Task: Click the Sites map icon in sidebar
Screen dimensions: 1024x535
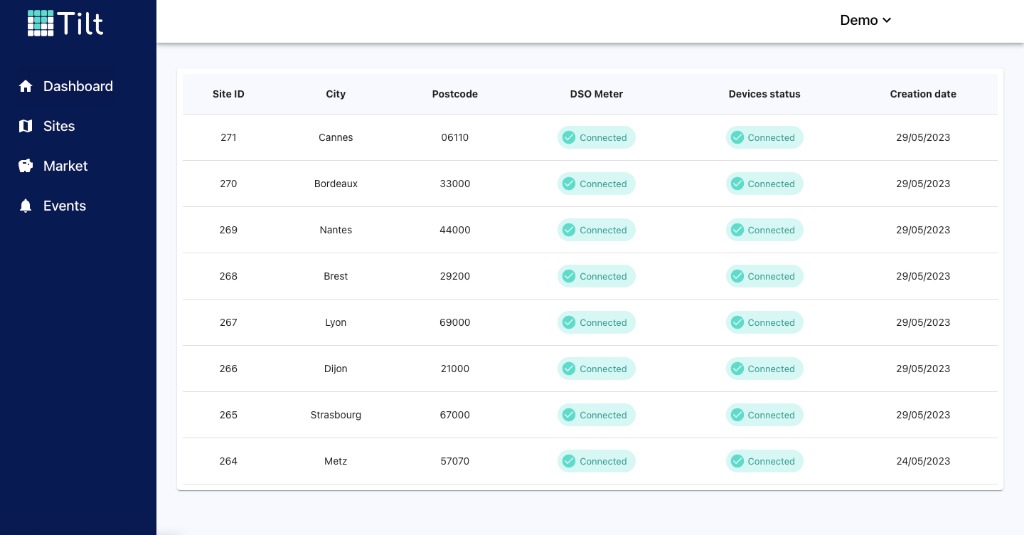Action: coord(26,126)
